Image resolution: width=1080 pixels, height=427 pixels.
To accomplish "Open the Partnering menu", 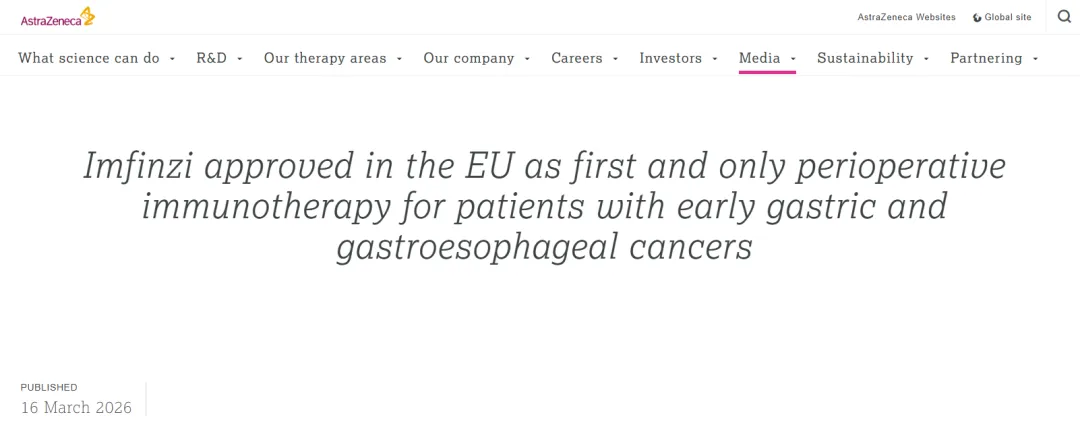I will click(986, 58).
